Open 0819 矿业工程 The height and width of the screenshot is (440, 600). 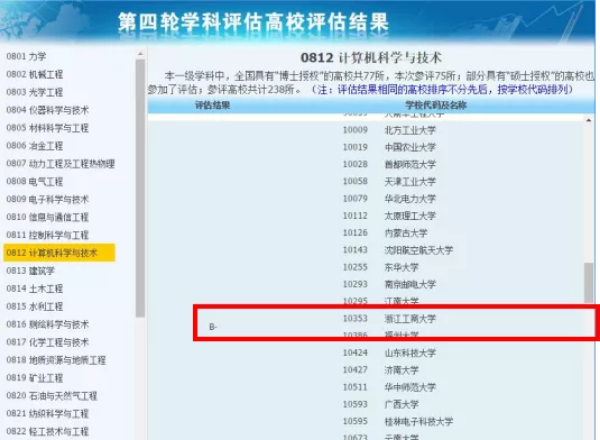pos(34,378)
